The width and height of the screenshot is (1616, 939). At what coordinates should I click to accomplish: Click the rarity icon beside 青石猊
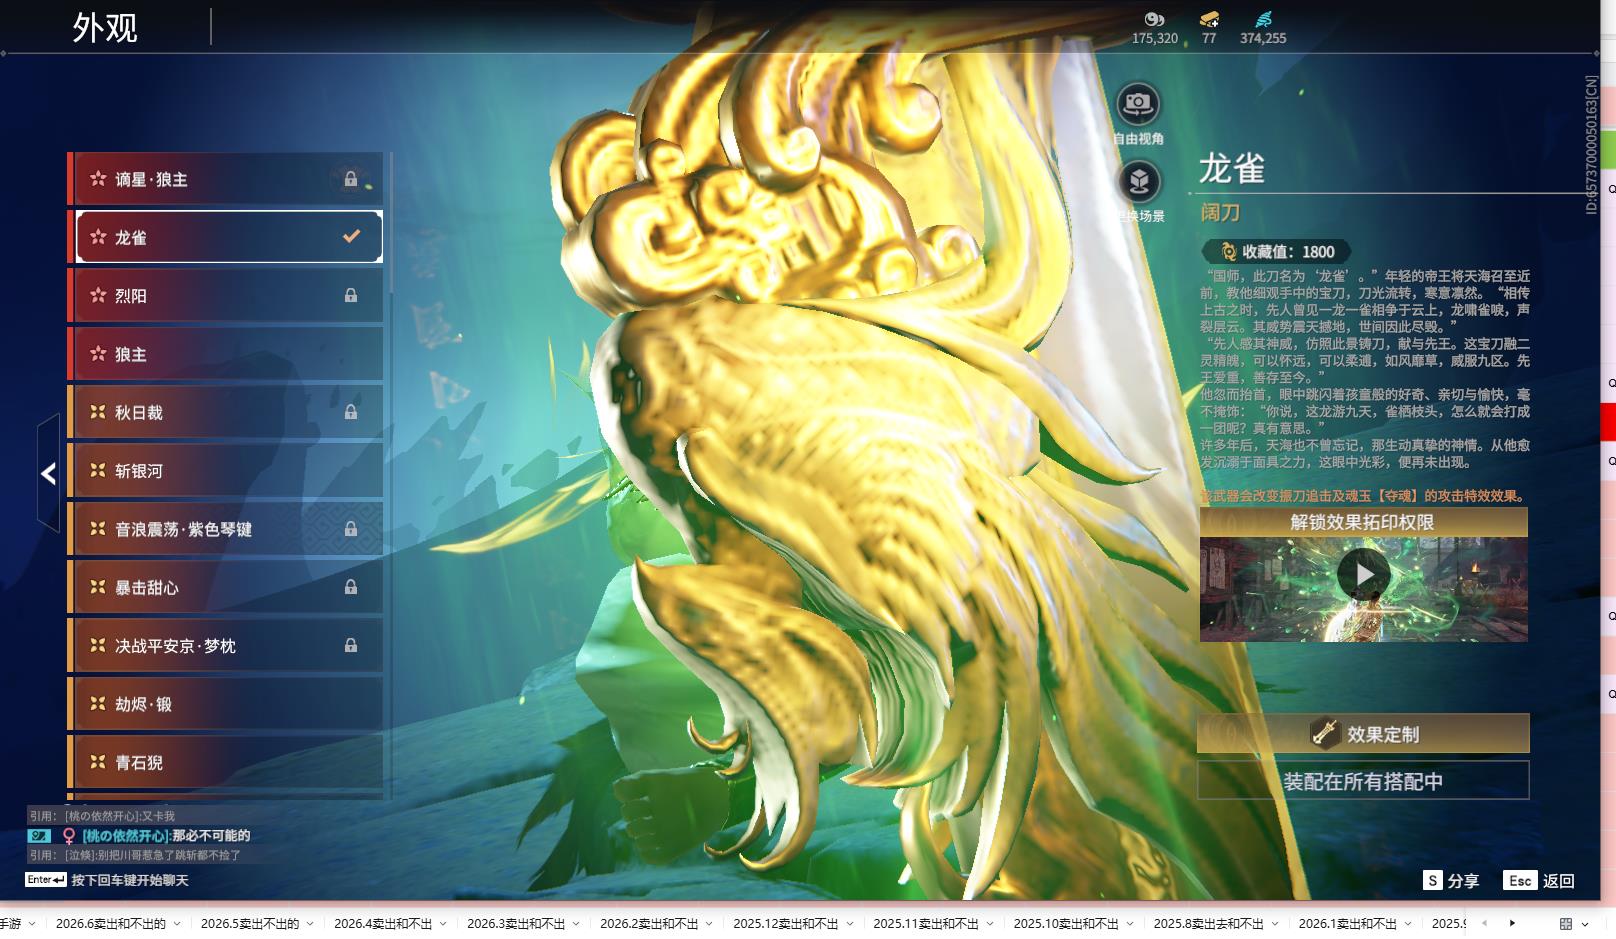point(98,762)
